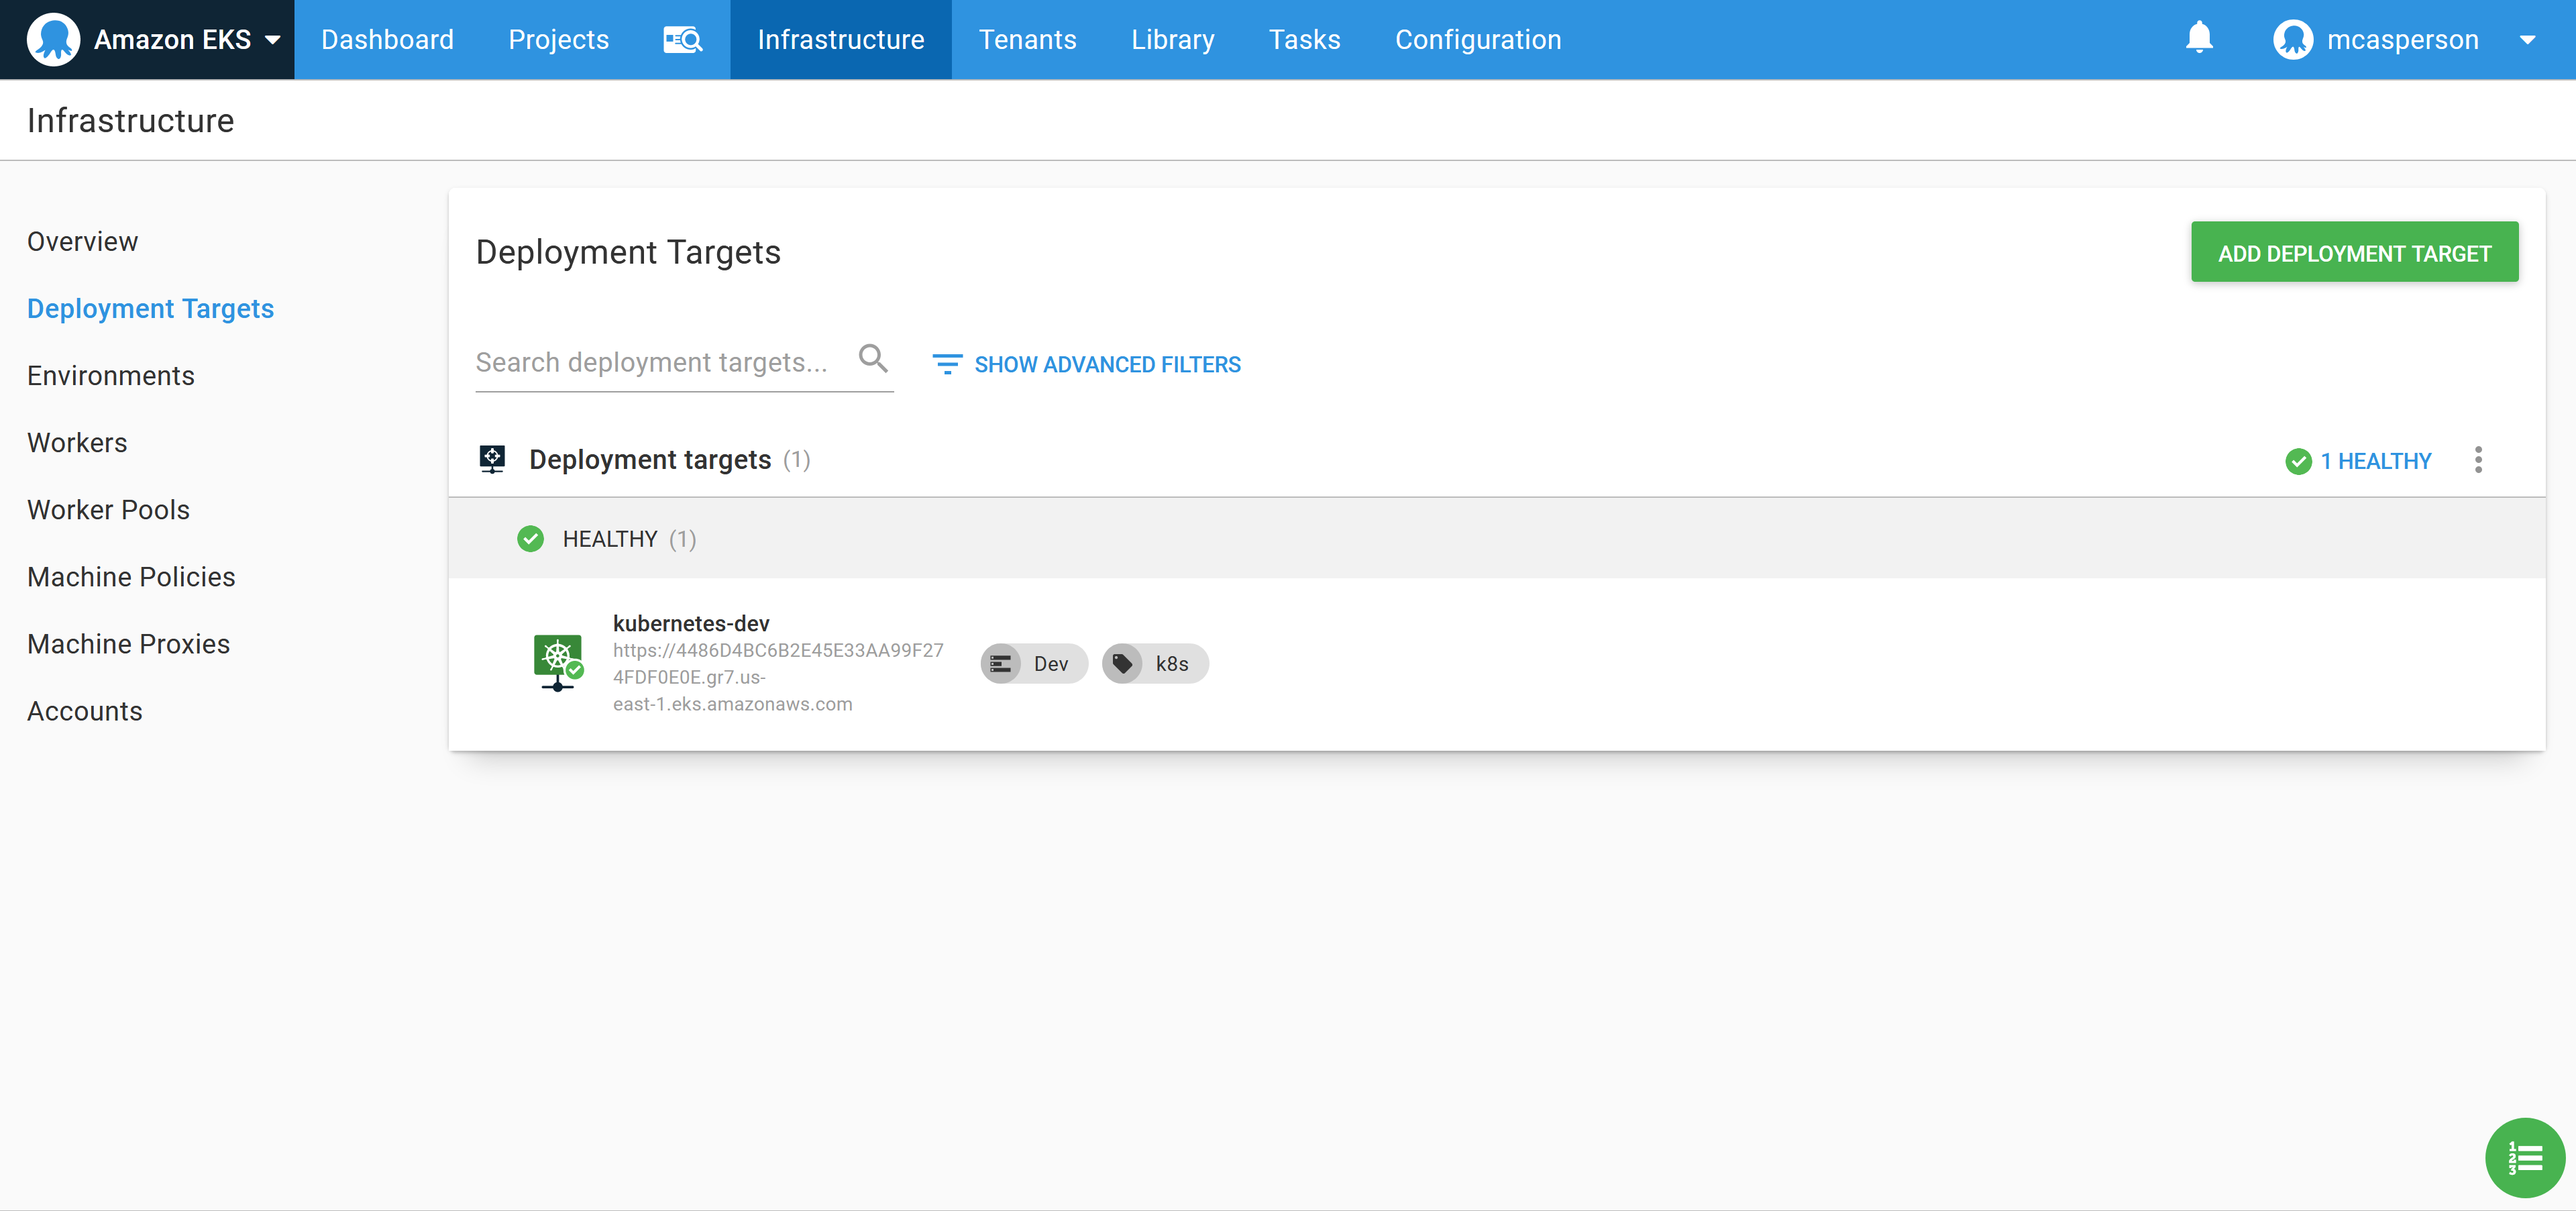2576x1211 pixels.
Task: Click the mcasperson user avatar icon
Action: (x=2293, y=39)
